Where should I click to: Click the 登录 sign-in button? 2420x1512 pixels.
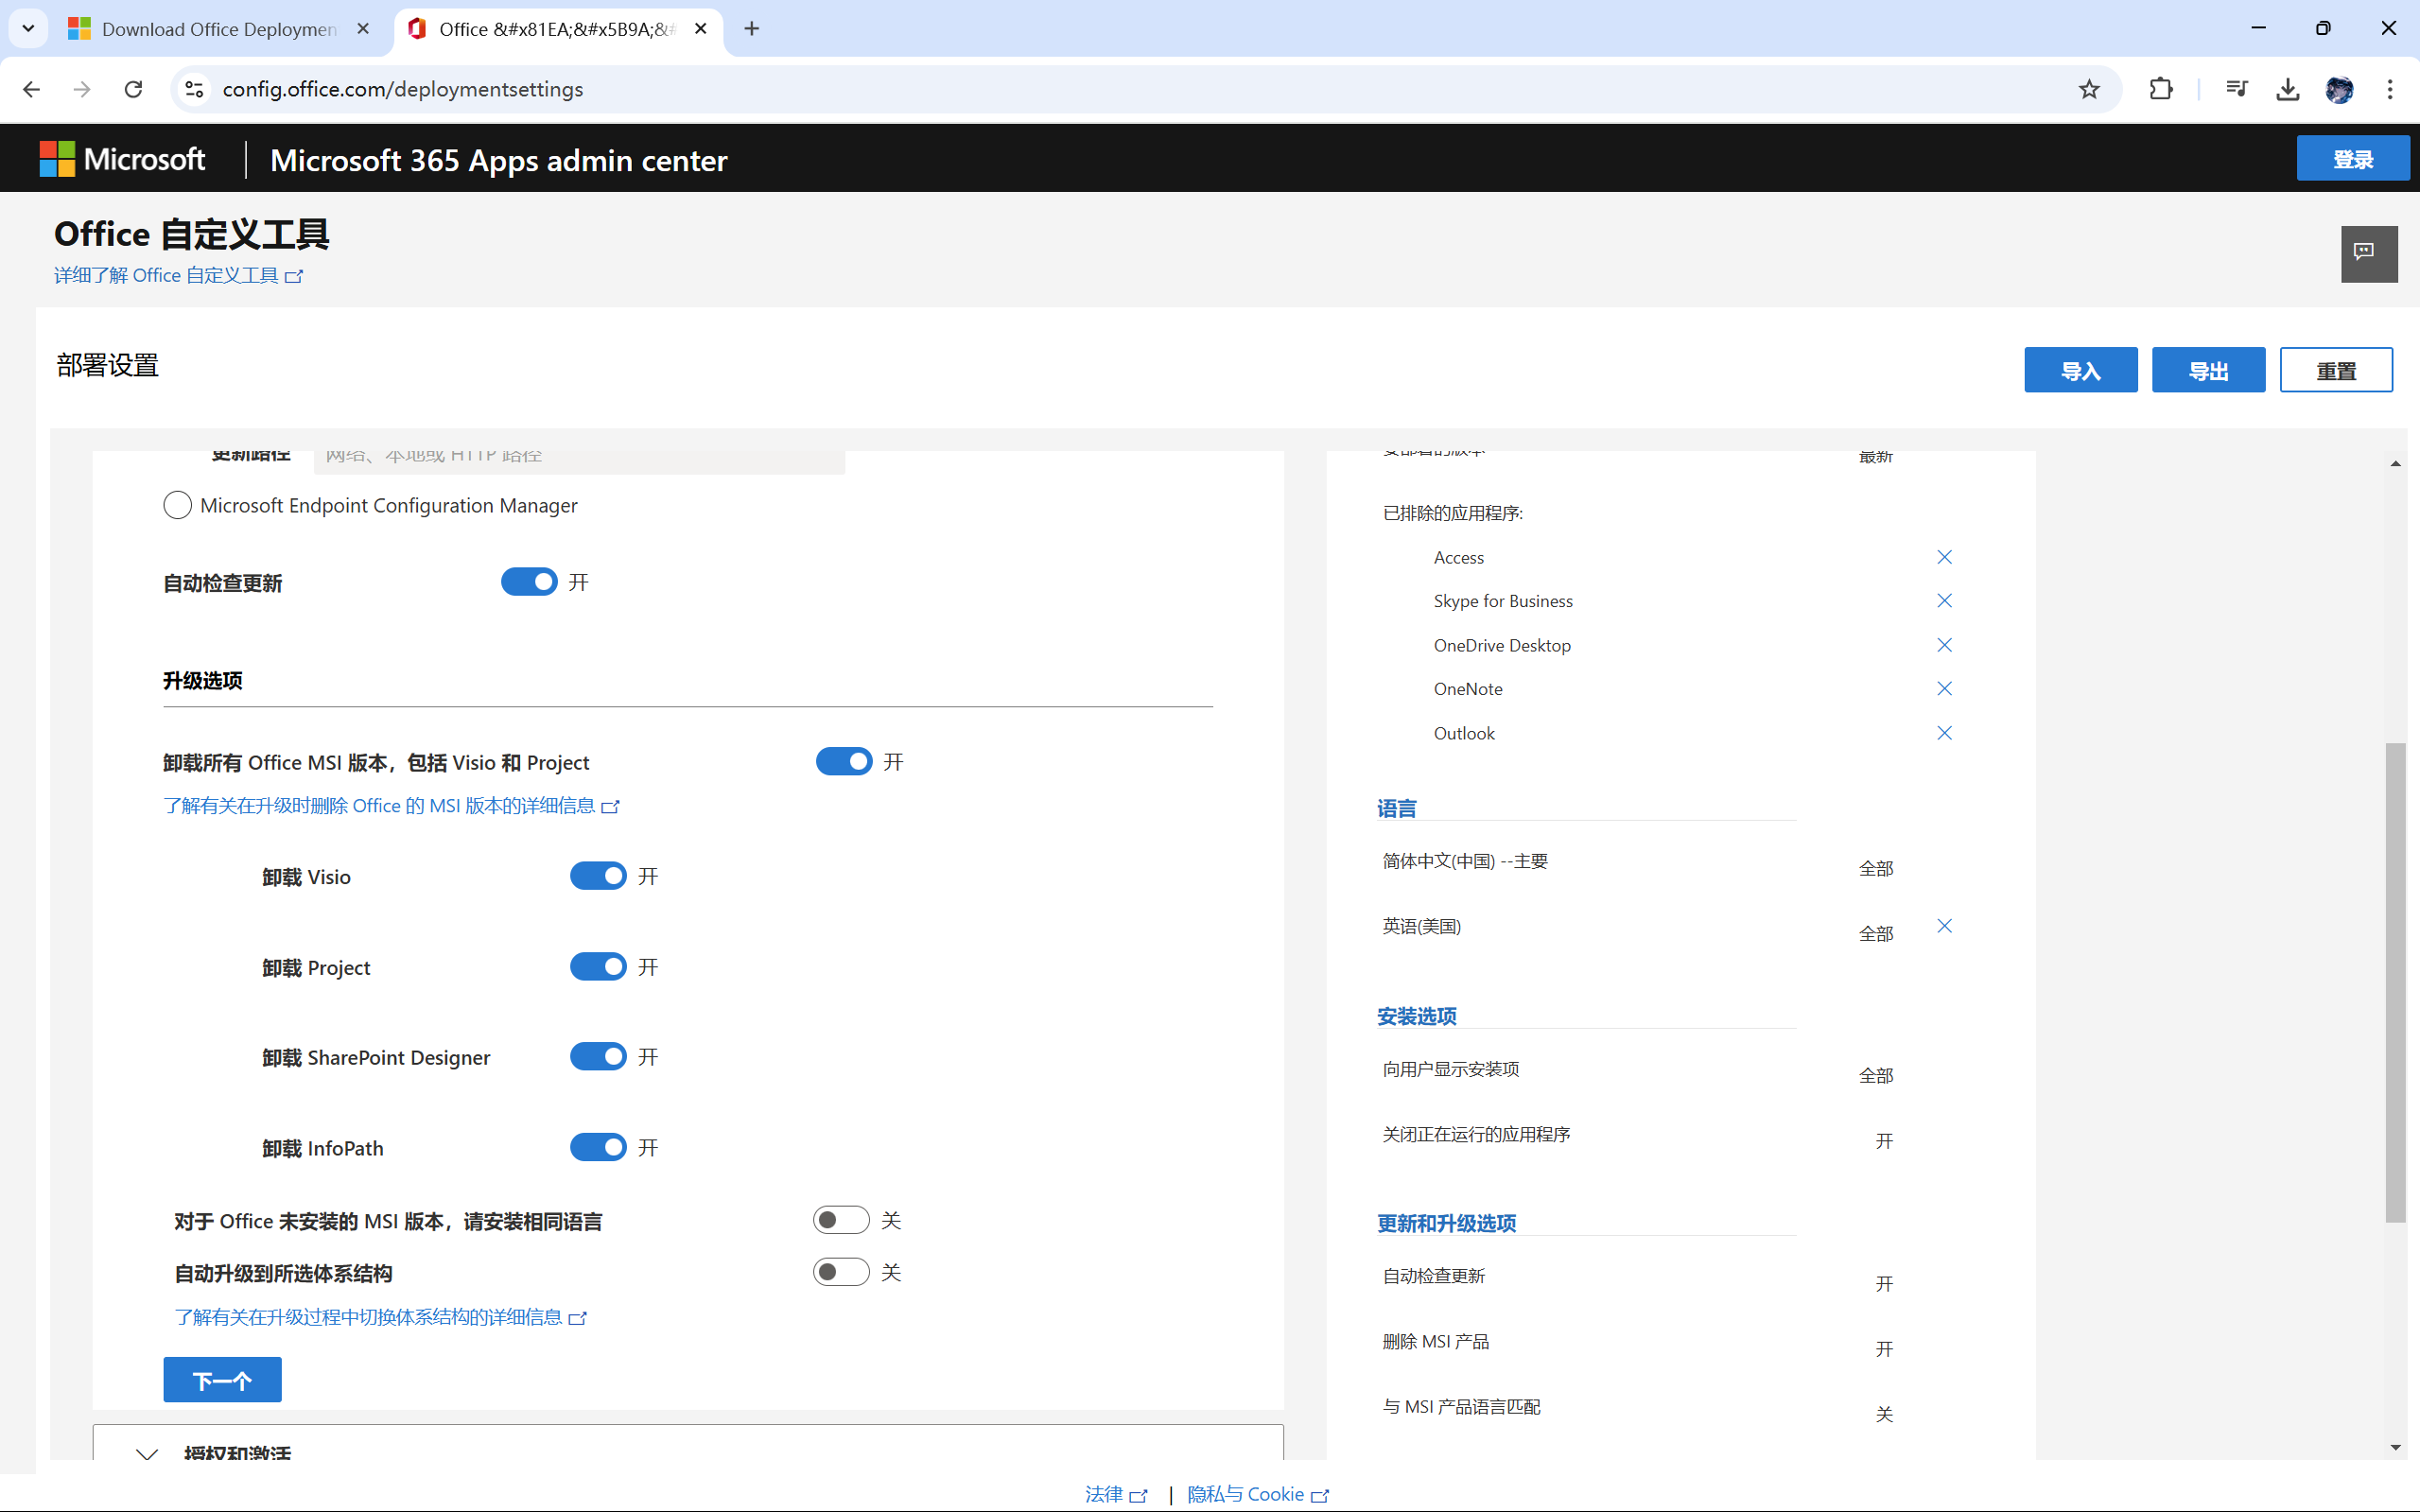(2352, 159)
